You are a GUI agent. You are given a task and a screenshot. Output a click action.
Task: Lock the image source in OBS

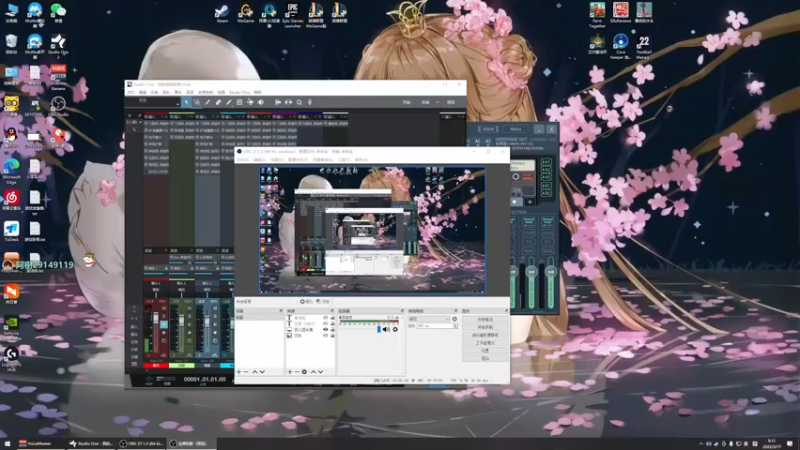click(333, 336)
